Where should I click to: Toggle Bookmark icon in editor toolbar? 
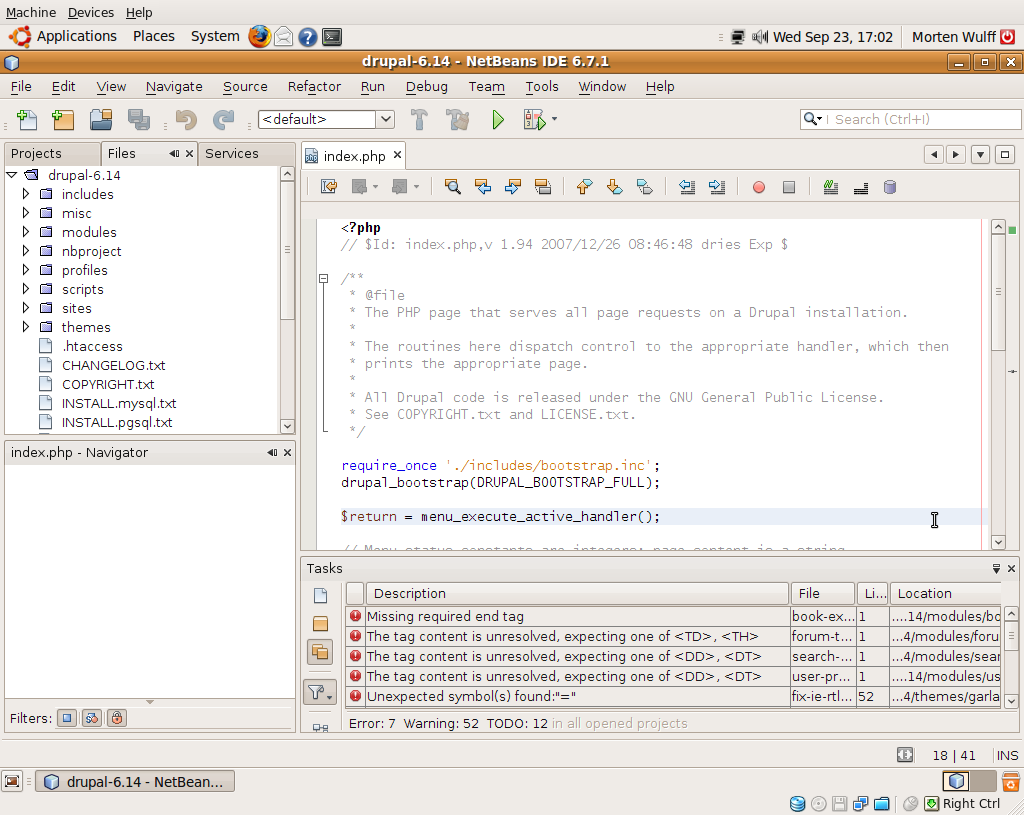pos(644,187)
